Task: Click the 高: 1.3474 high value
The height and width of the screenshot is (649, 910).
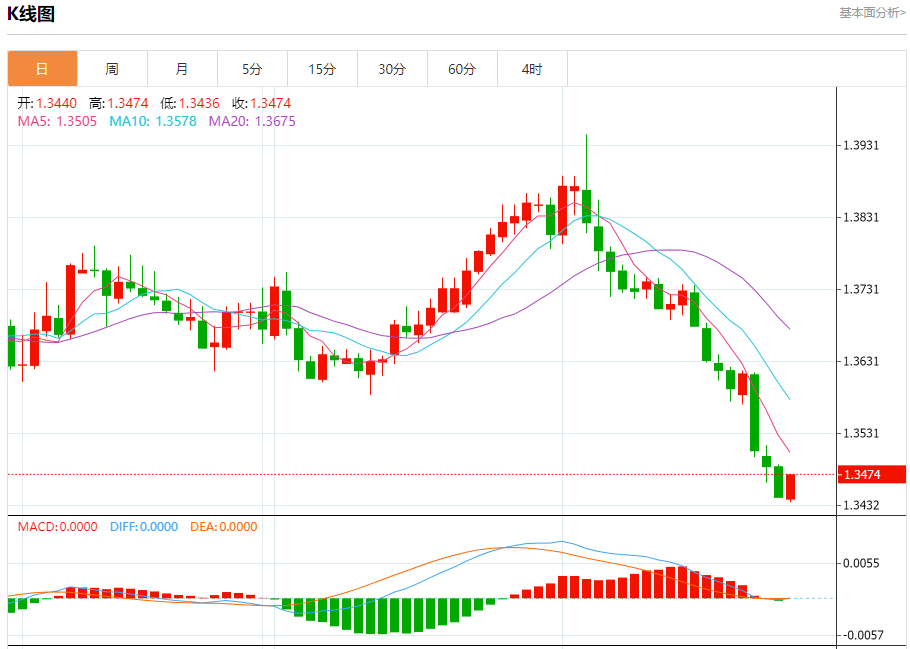Action: 118,103
